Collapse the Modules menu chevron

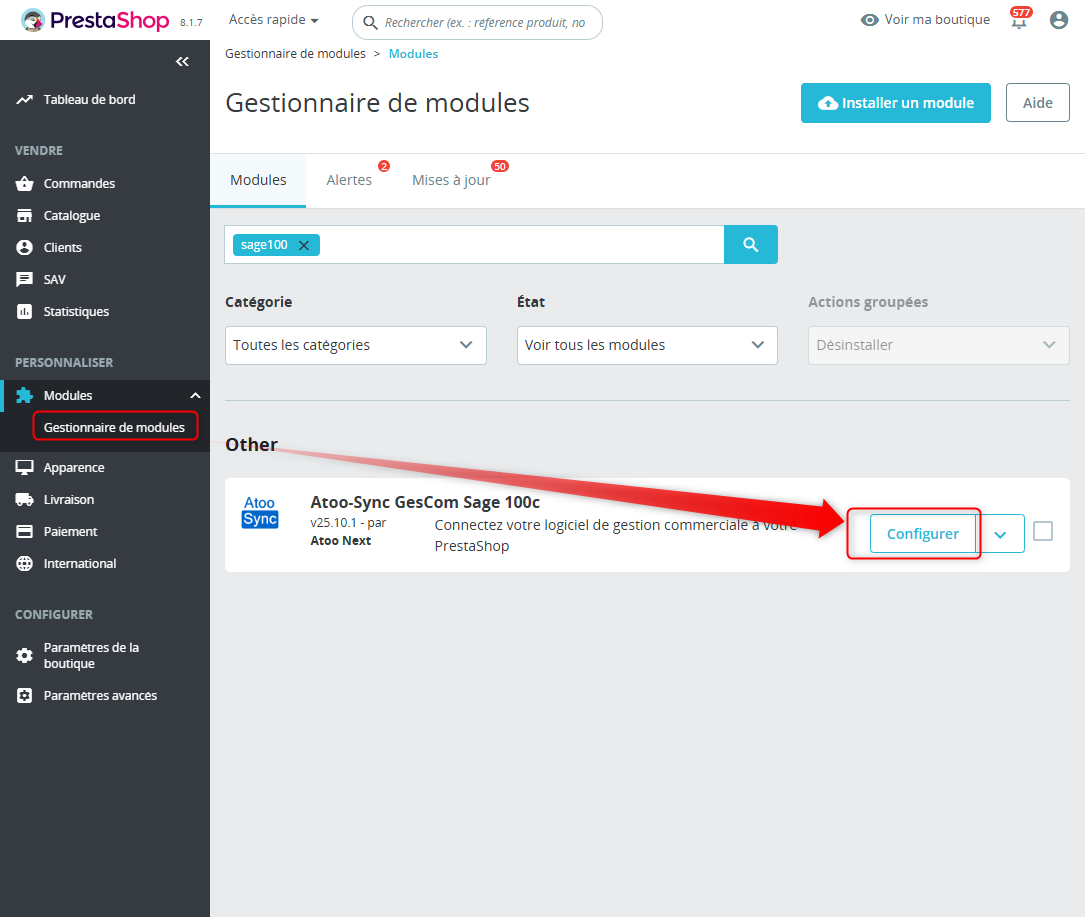click(x=195, y=395)
